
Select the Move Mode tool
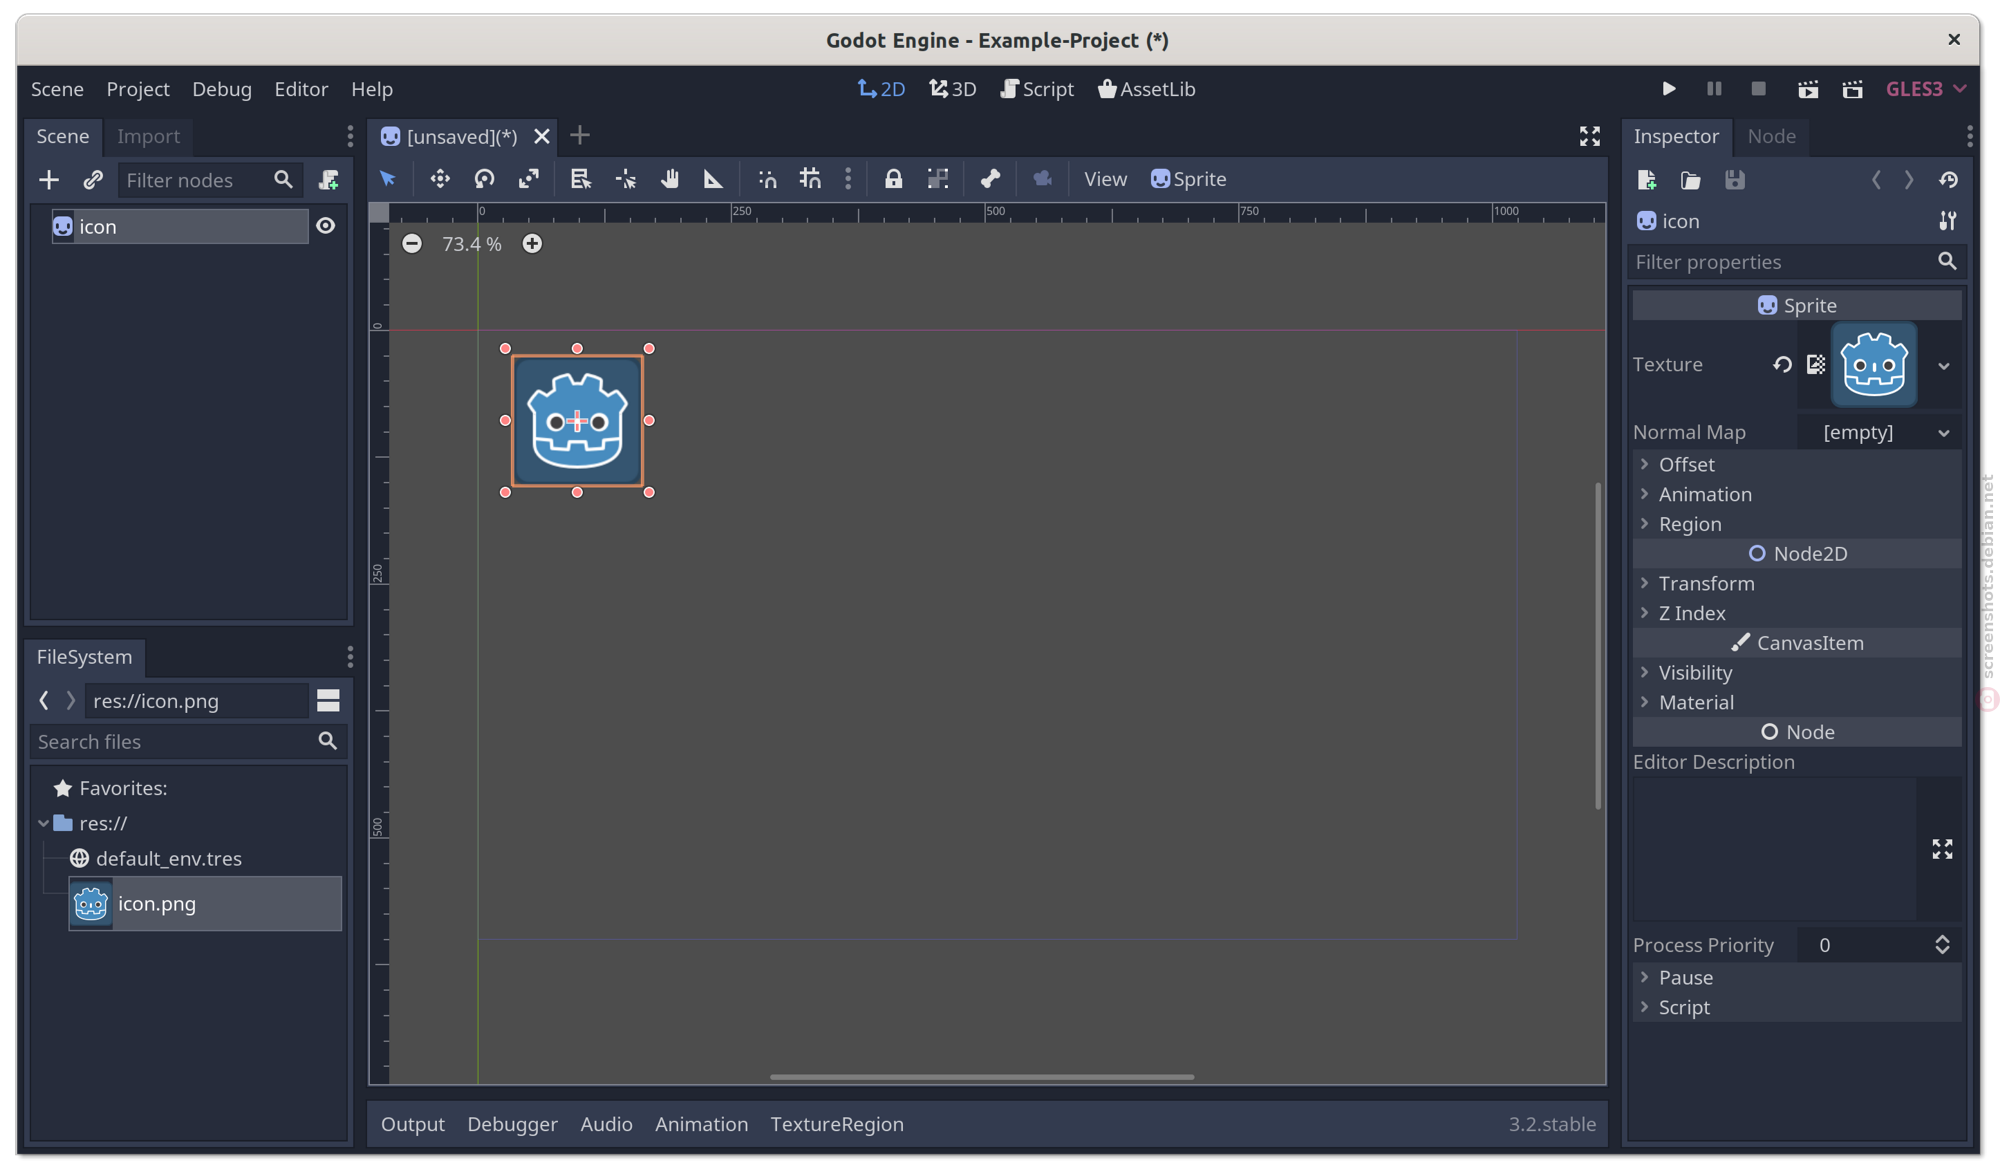coord(440,179)
